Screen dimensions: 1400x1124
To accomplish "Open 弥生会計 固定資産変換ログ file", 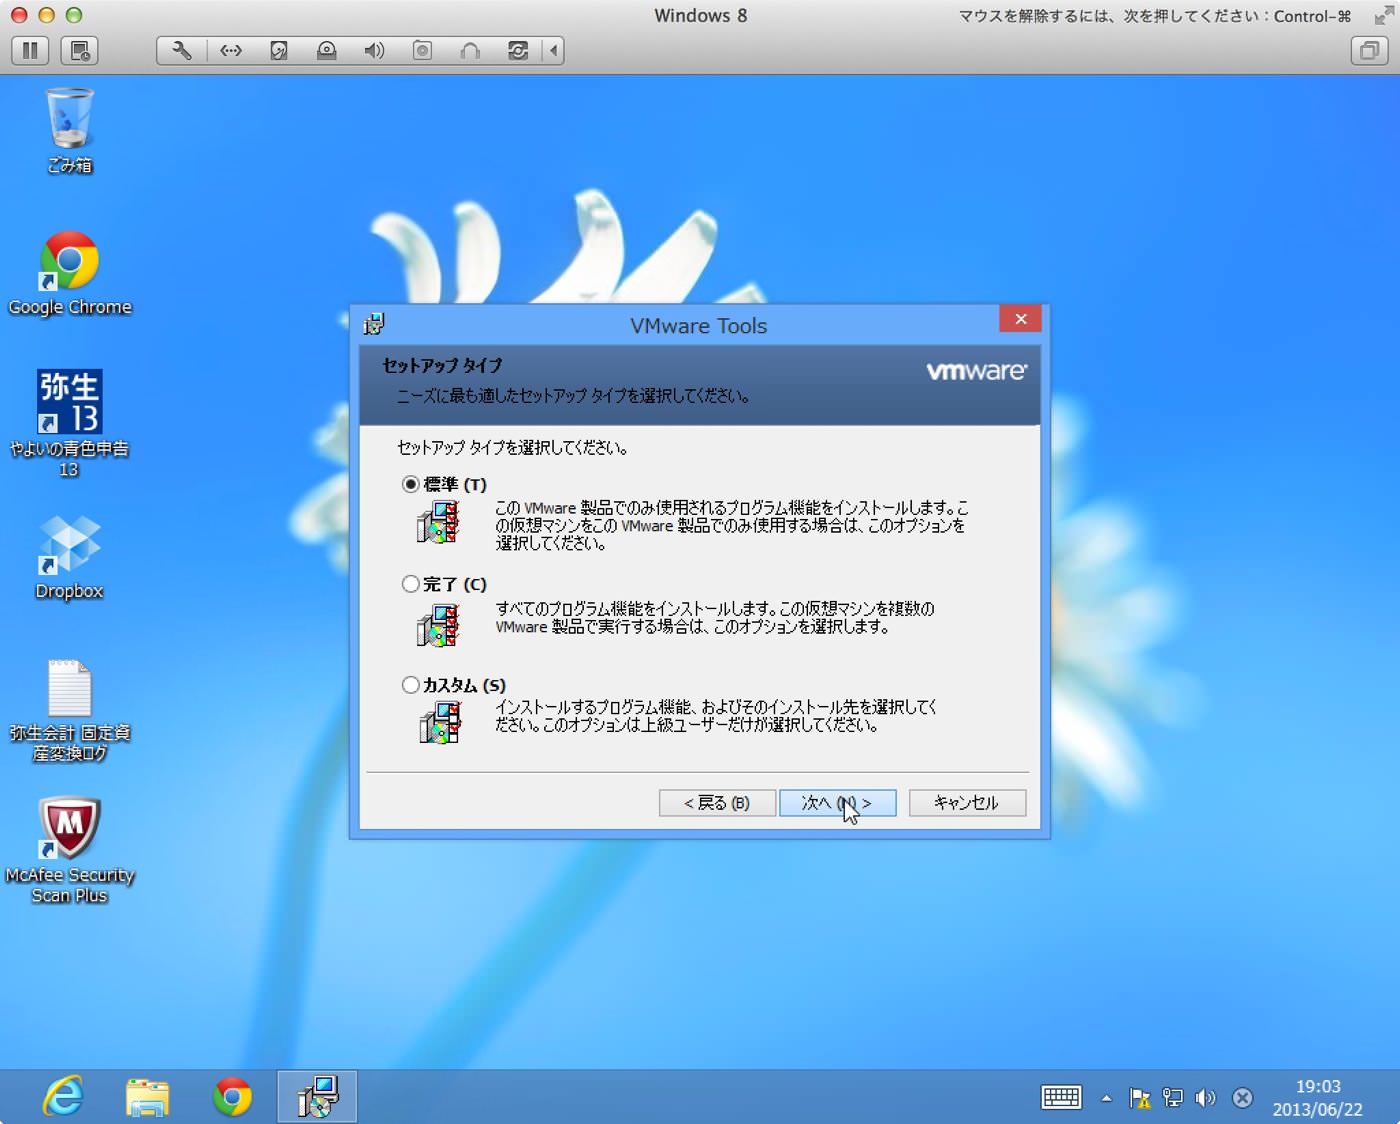I will (69, 711).
